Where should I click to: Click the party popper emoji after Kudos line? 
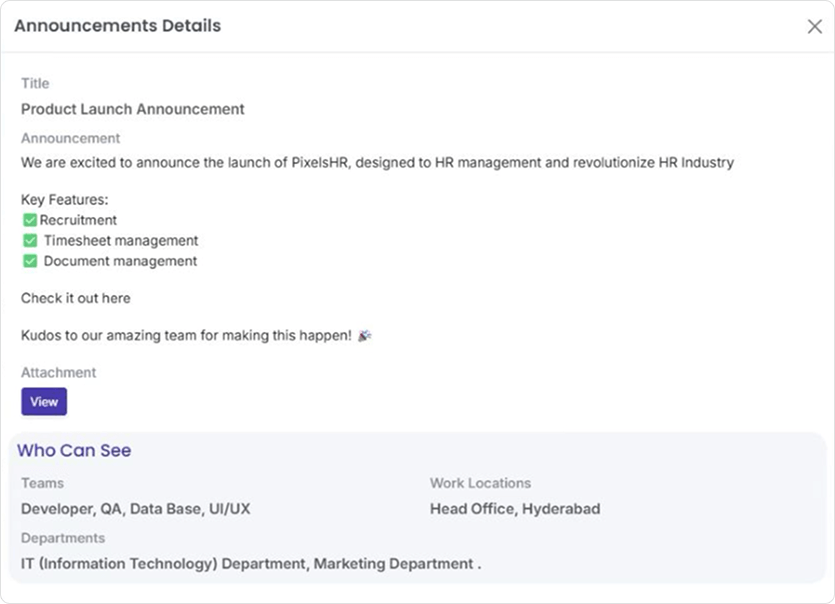click(x=364, y=336)
